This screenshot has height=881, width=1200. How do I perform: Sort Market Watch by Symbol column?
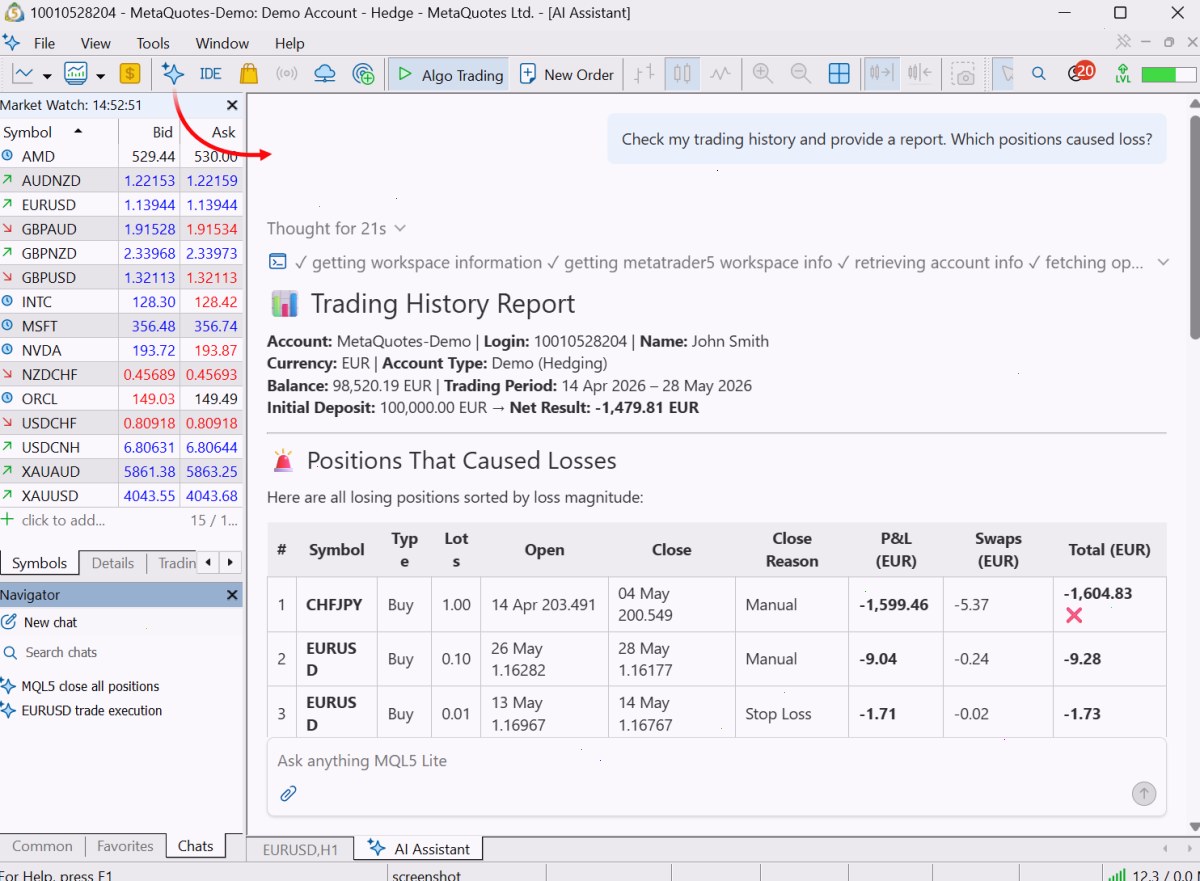click(x=59, y=132)
